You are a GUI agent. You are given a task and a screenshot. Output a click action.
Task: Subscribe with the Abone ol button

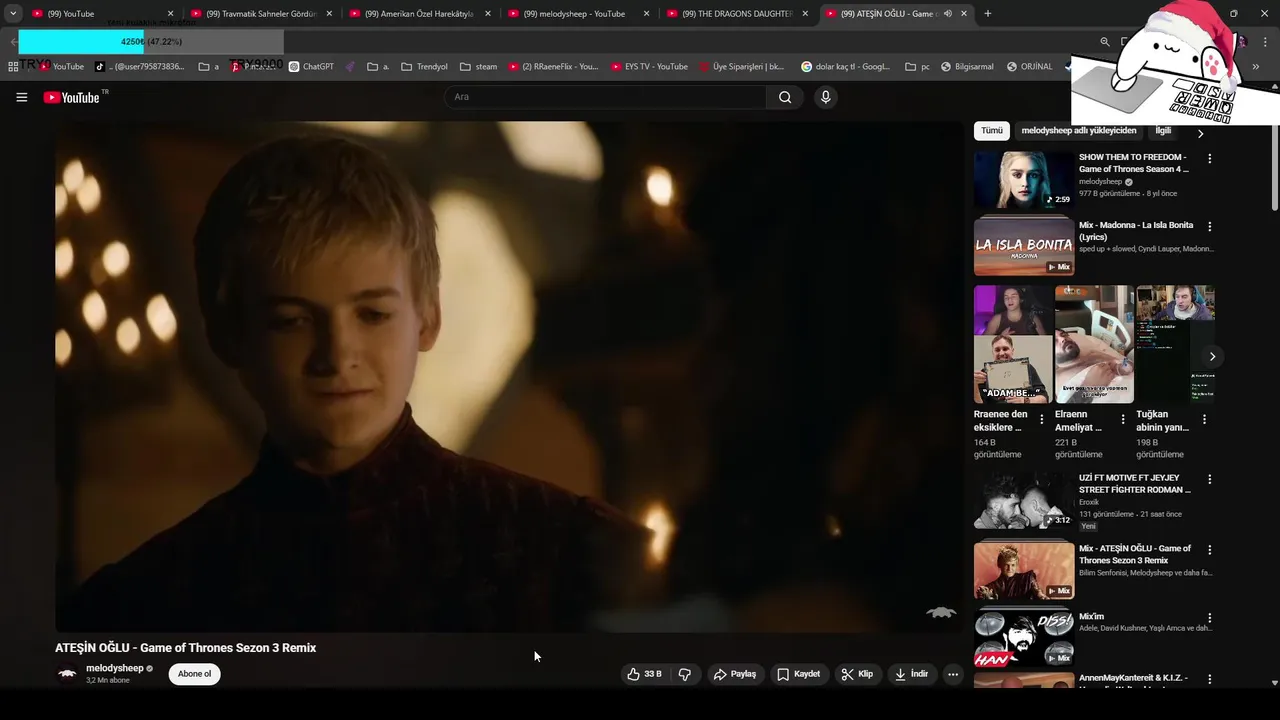coord(194,674)
